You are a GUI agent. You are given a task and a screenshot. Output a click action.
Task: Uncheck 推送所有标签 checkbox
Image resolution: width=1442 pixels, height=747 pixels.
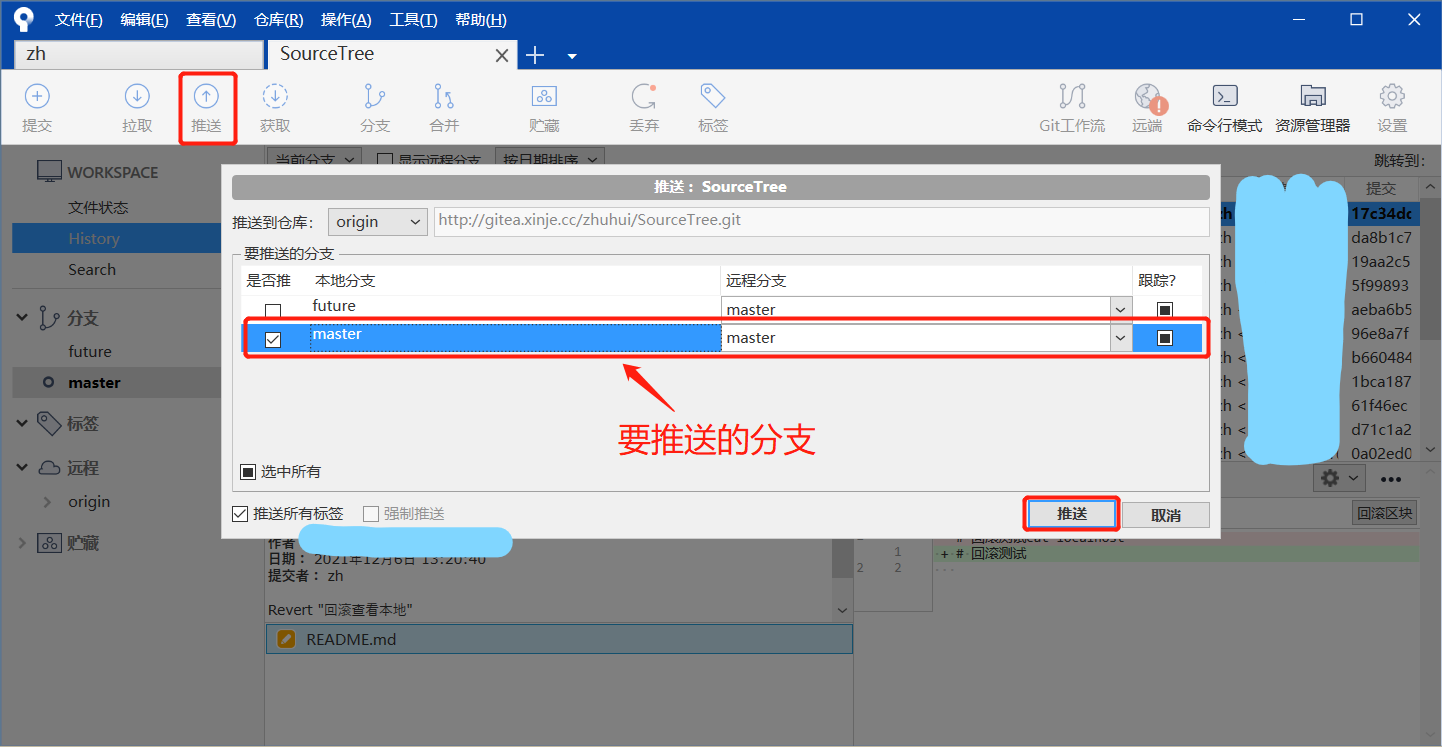pyautogui.click(x=240, y=514)
